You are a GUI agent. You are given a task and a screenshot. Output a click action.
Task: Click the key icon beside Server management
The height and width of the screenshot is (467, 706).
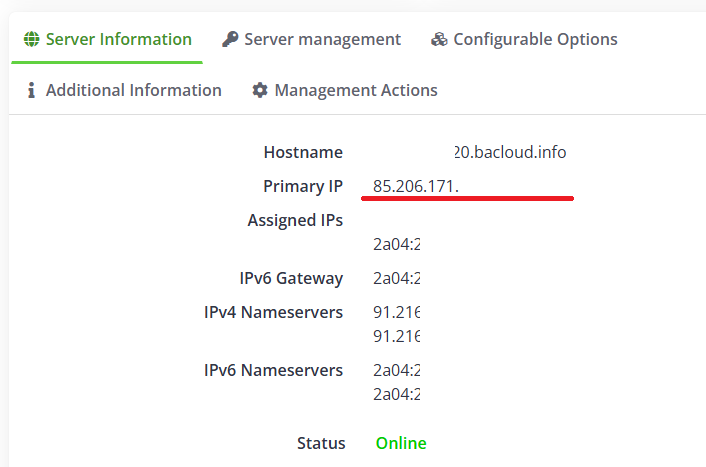point(230,40)
